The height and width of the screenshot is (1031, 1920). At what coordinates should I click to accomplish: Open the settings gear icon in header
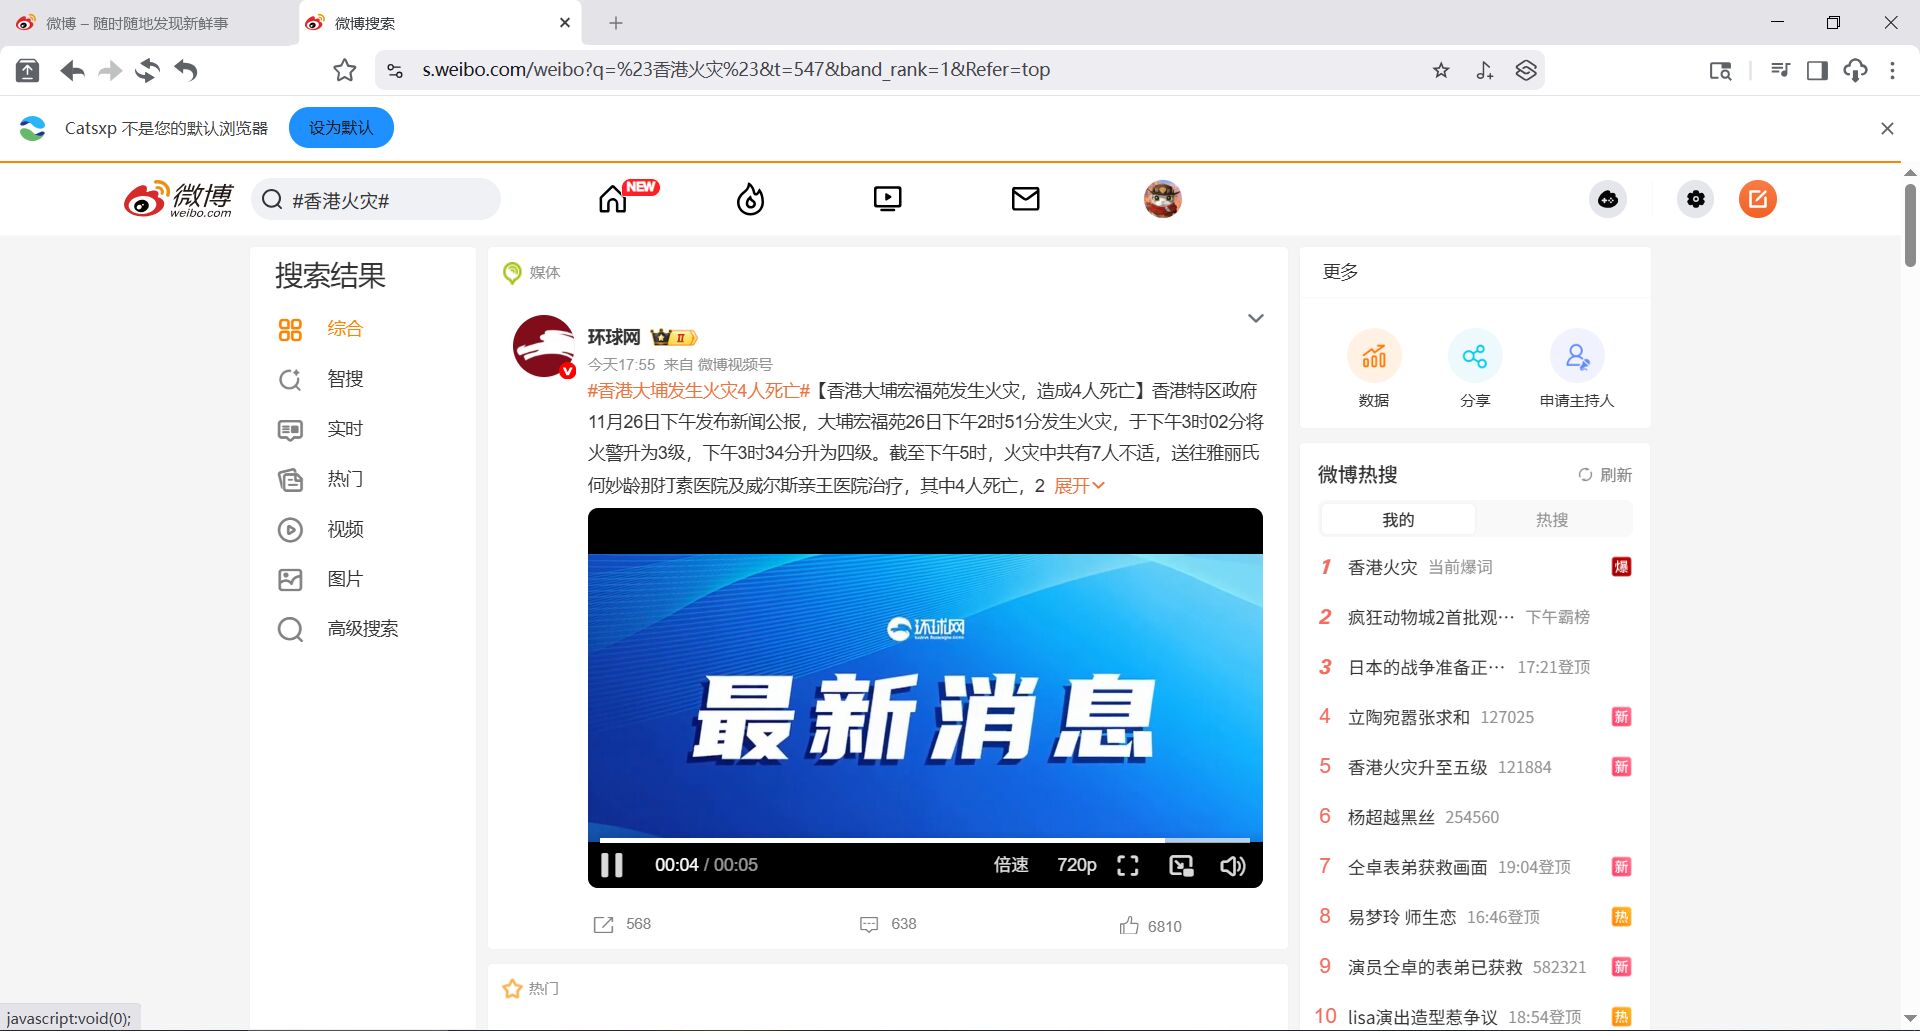pos(1695,199)
